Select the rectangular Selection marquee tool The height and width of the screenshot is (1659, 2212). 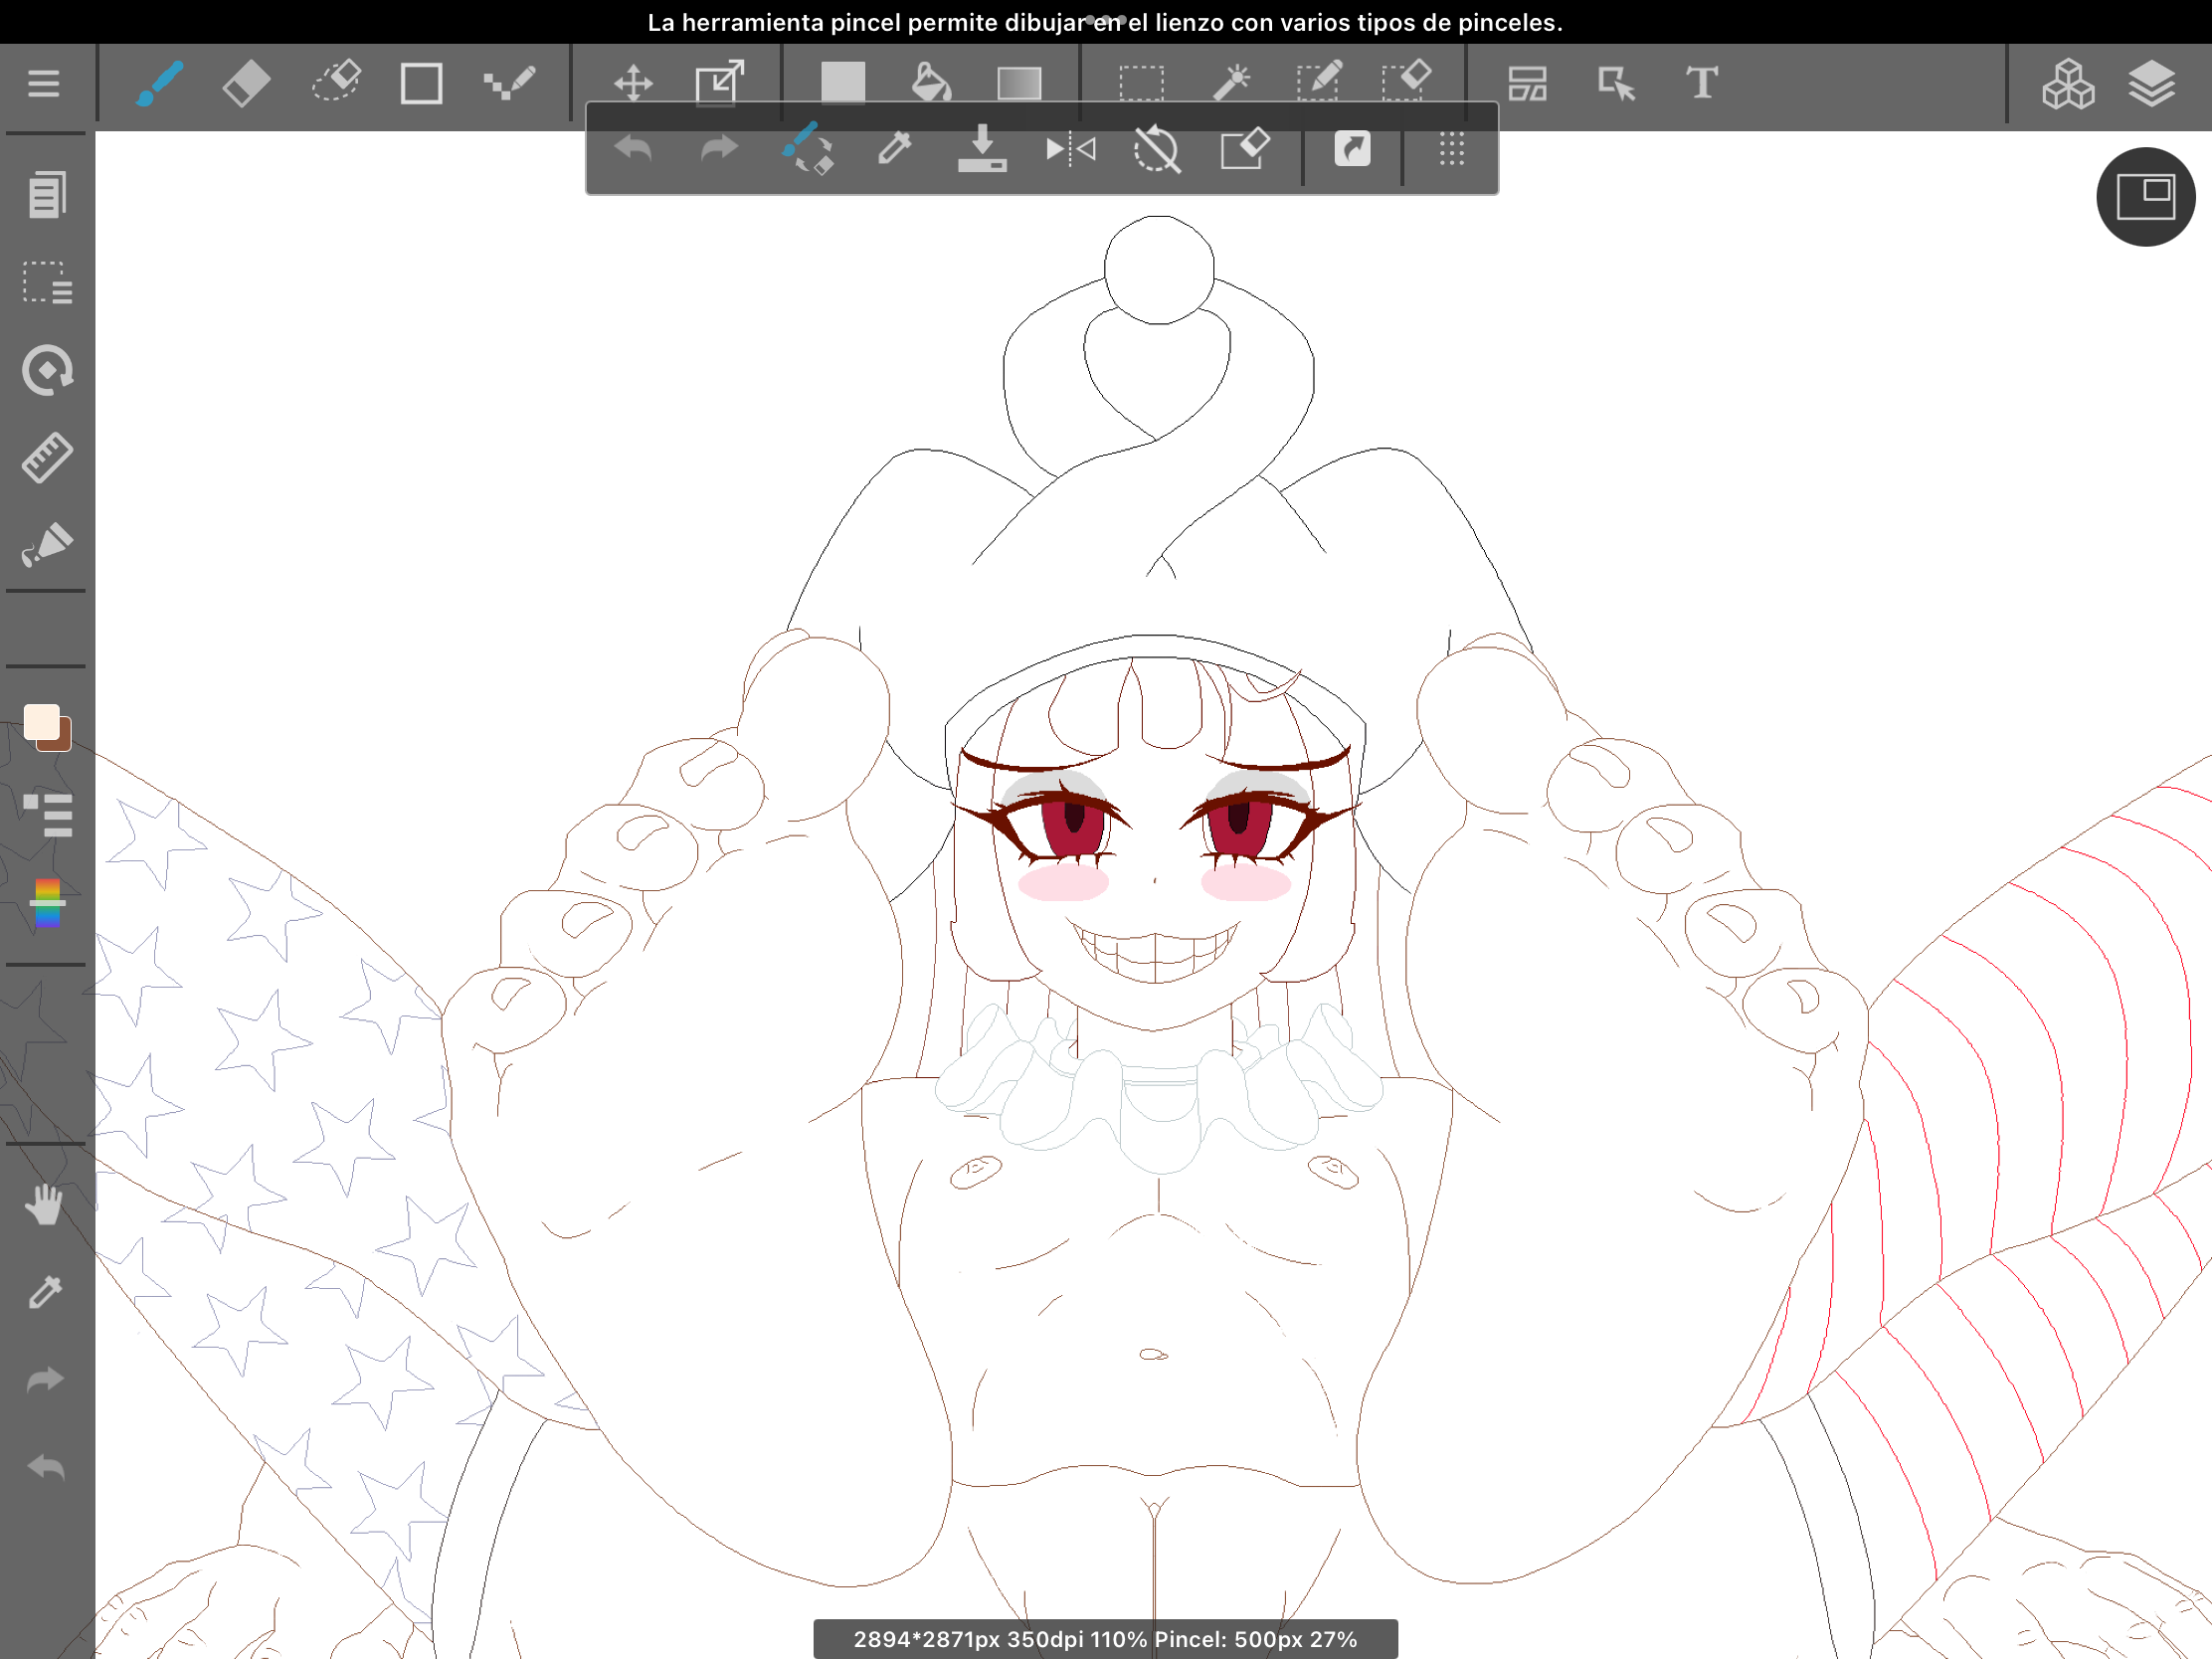click(1141, 83)
